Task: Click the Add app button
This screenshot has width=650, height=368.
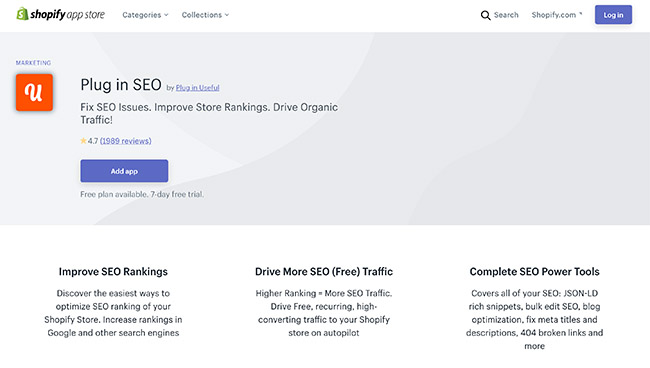Action: [x=124, y=171]
